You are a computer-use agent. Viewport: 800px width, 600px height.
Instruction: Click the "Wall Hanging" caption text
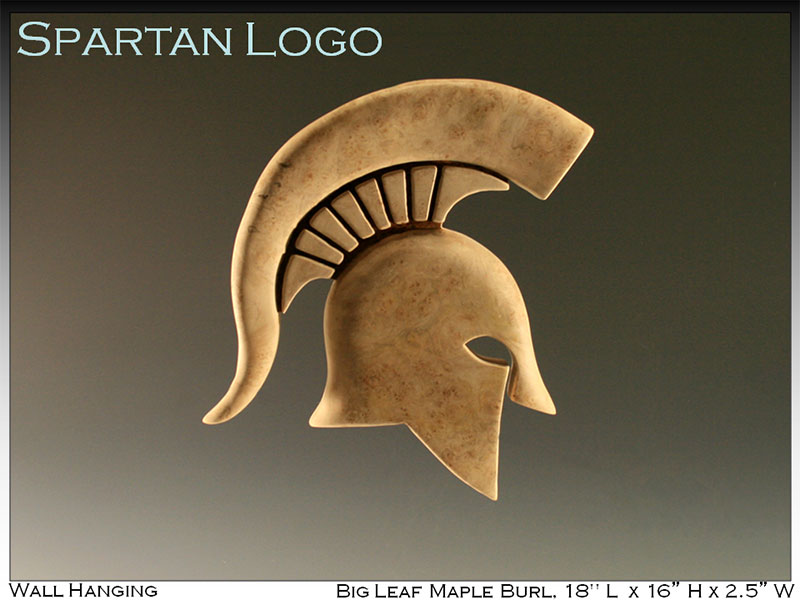click(83, 590)
